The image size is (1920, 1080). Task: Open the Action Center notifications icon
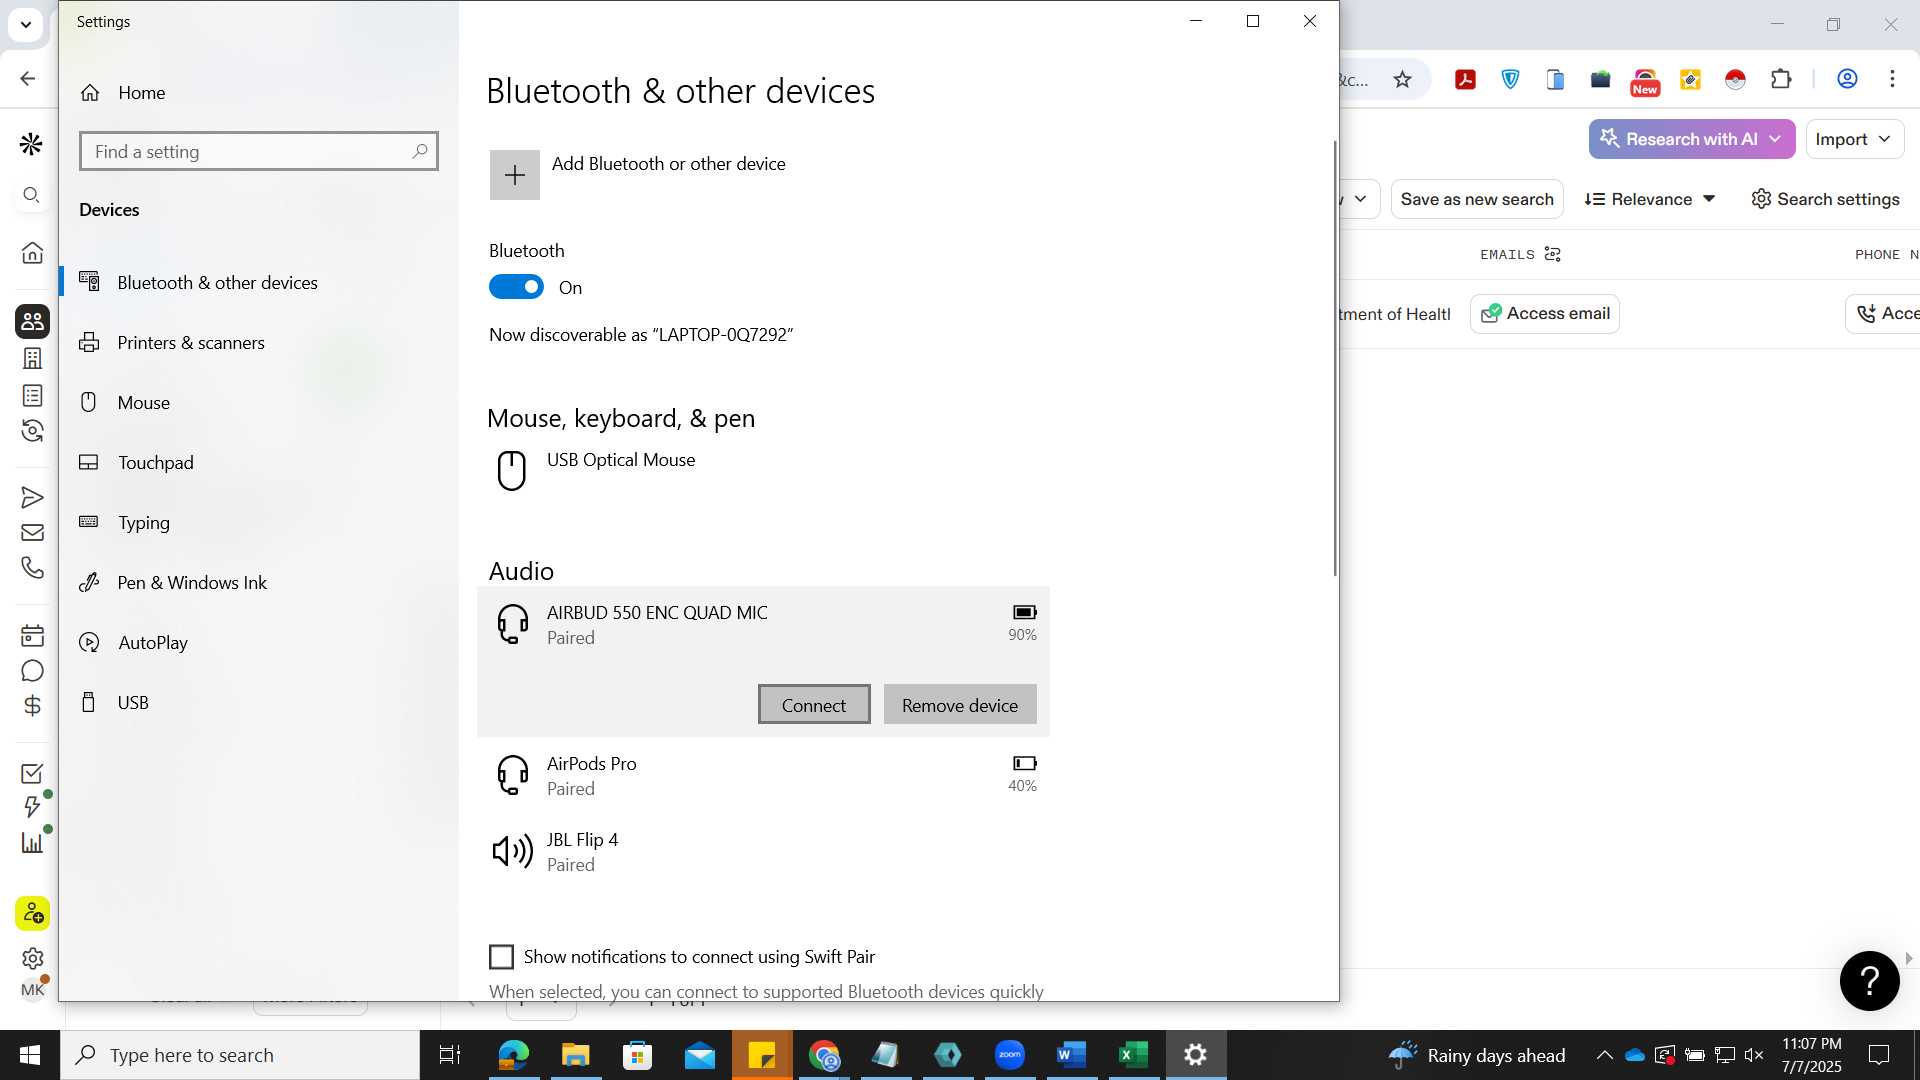point(1879,1055)
